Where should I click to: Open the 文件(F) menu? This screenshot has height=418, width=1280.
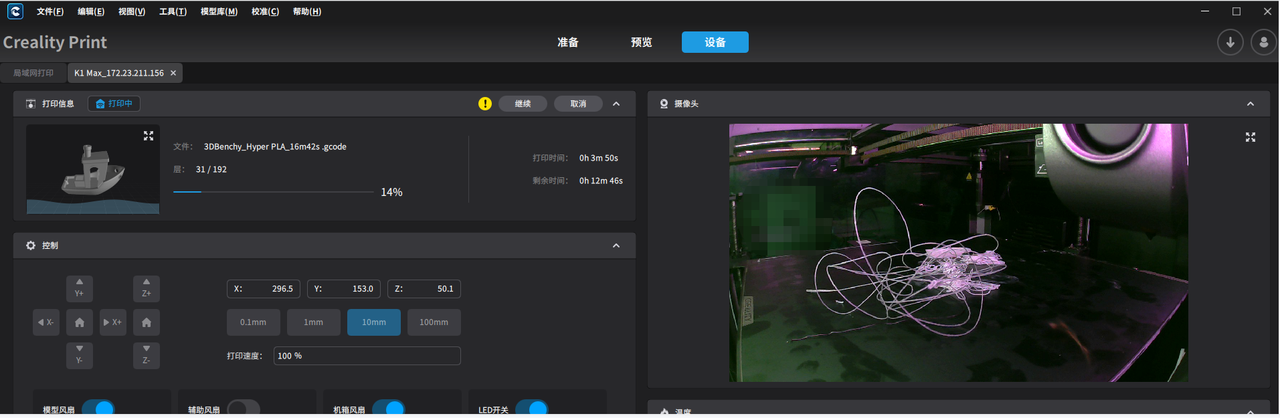[x=50, y=12]
